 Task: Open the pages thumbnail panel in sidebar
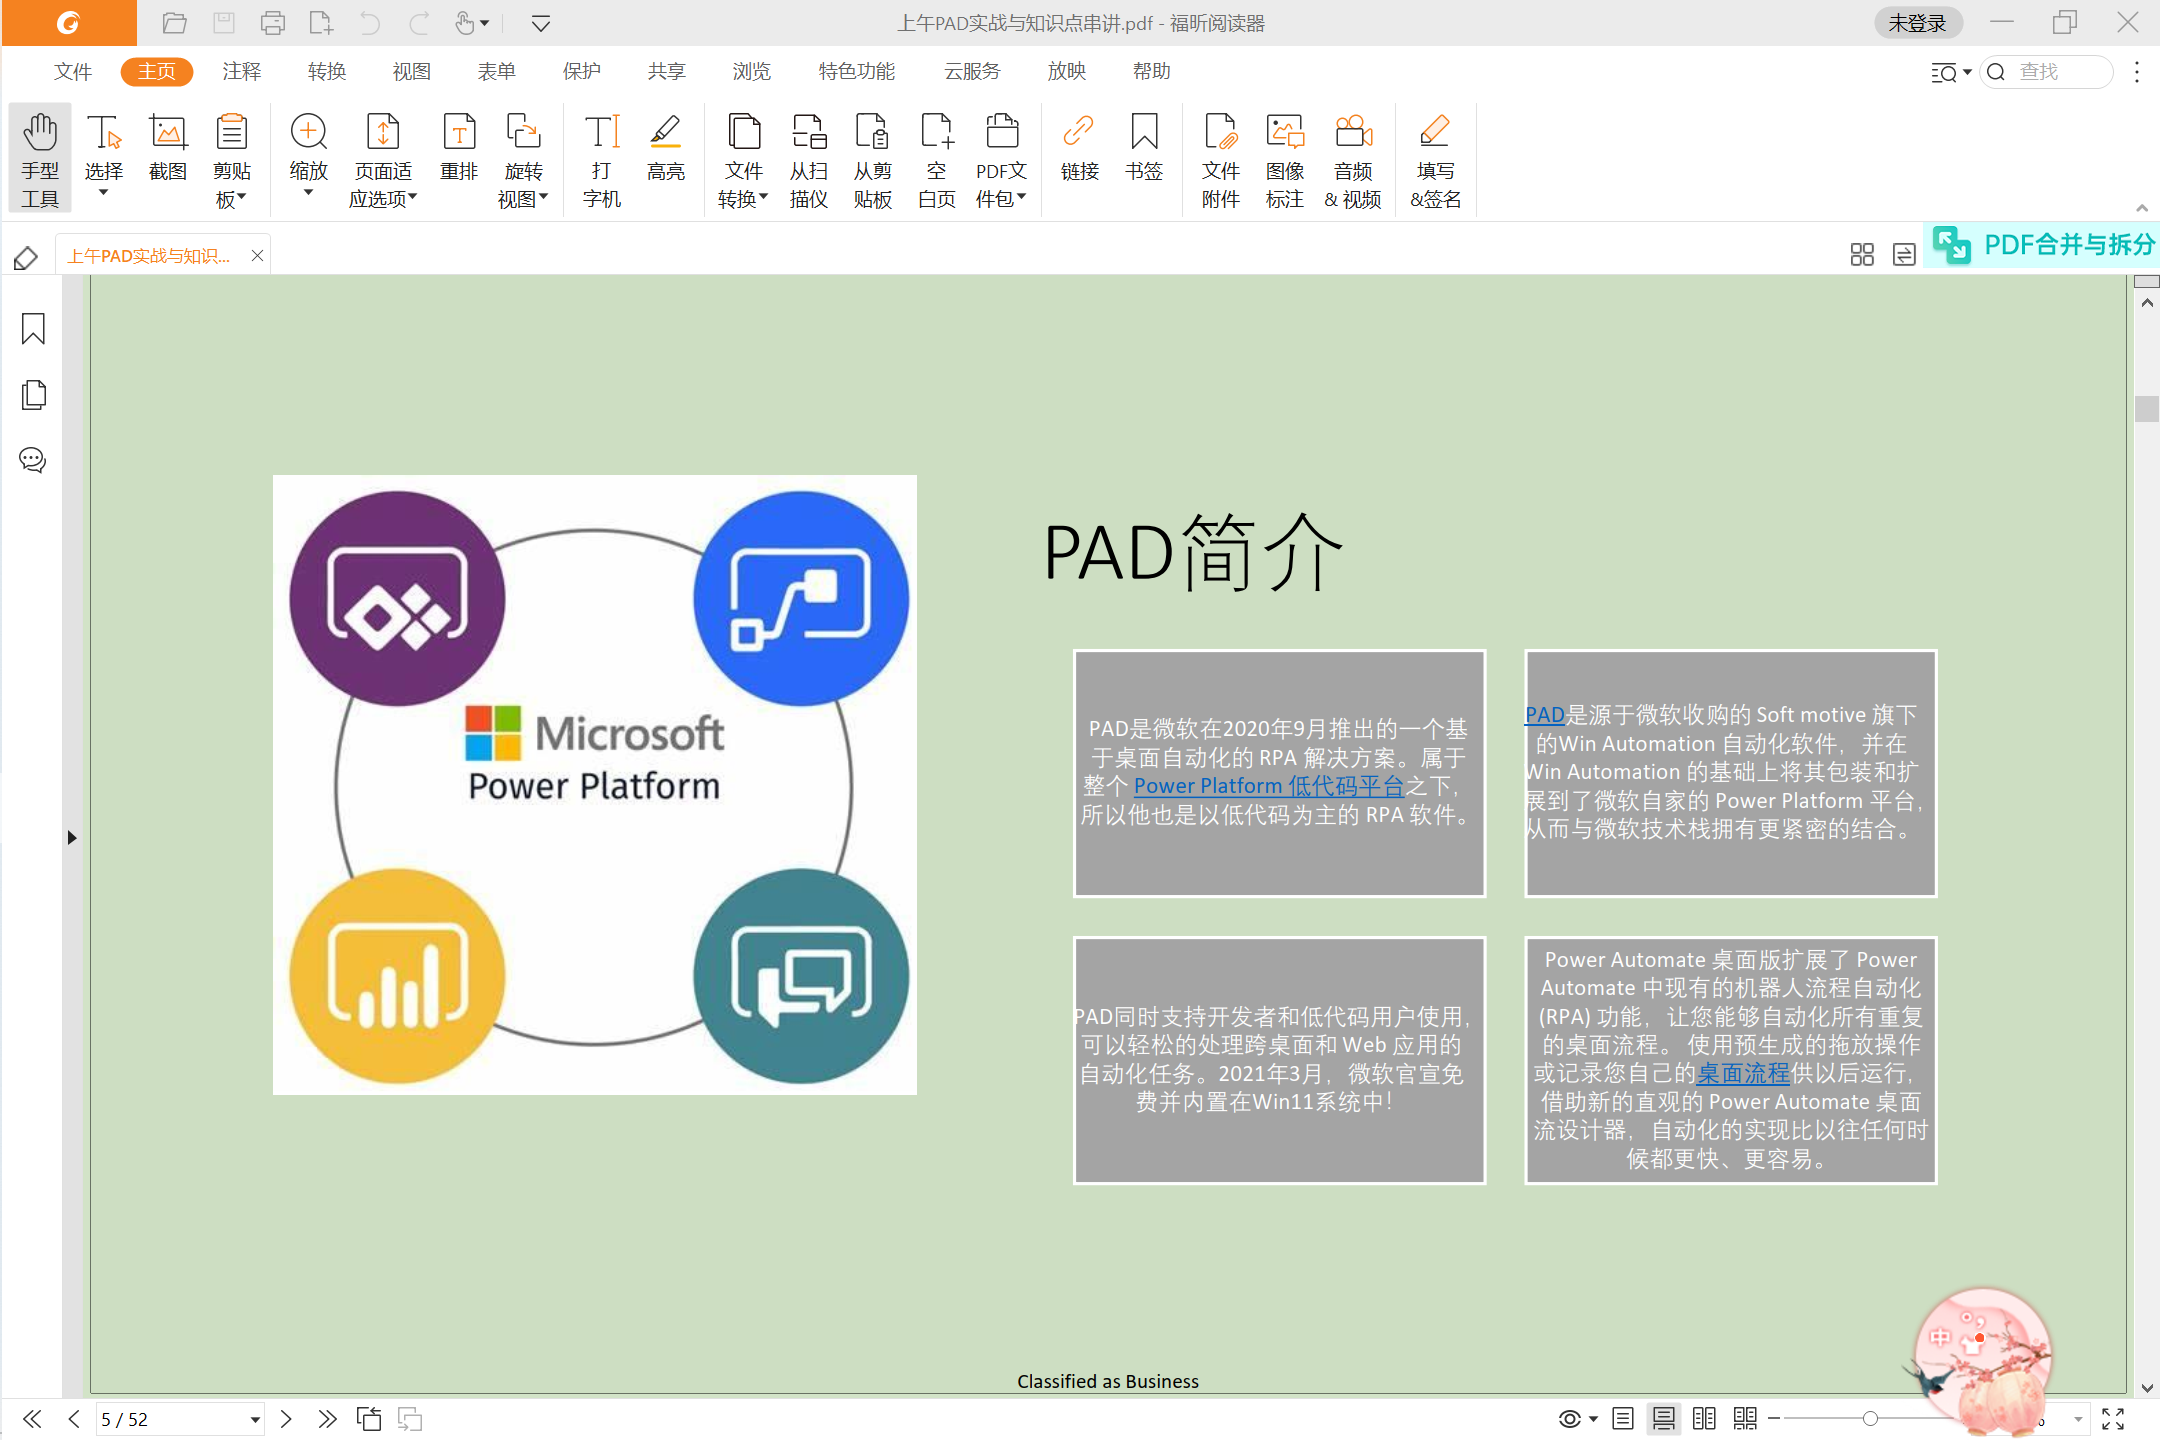[x=33, y=395]
